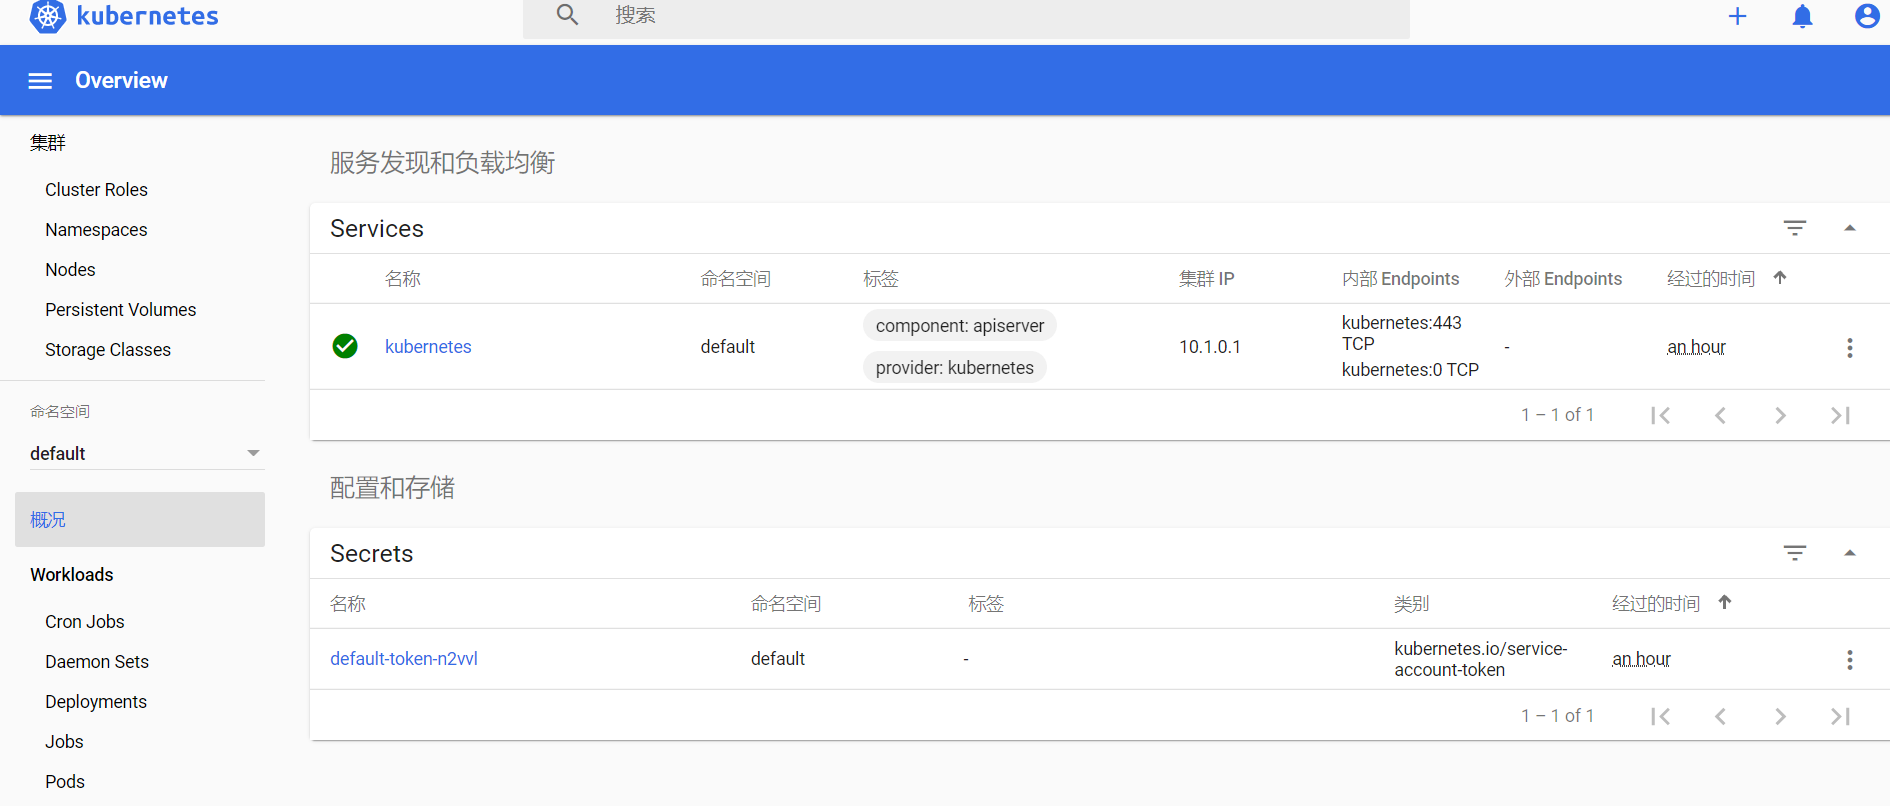The width and height of the screenshot is (1890, 806).
Task: Sort Services by 命名空间 column
Action: (736, 279)
